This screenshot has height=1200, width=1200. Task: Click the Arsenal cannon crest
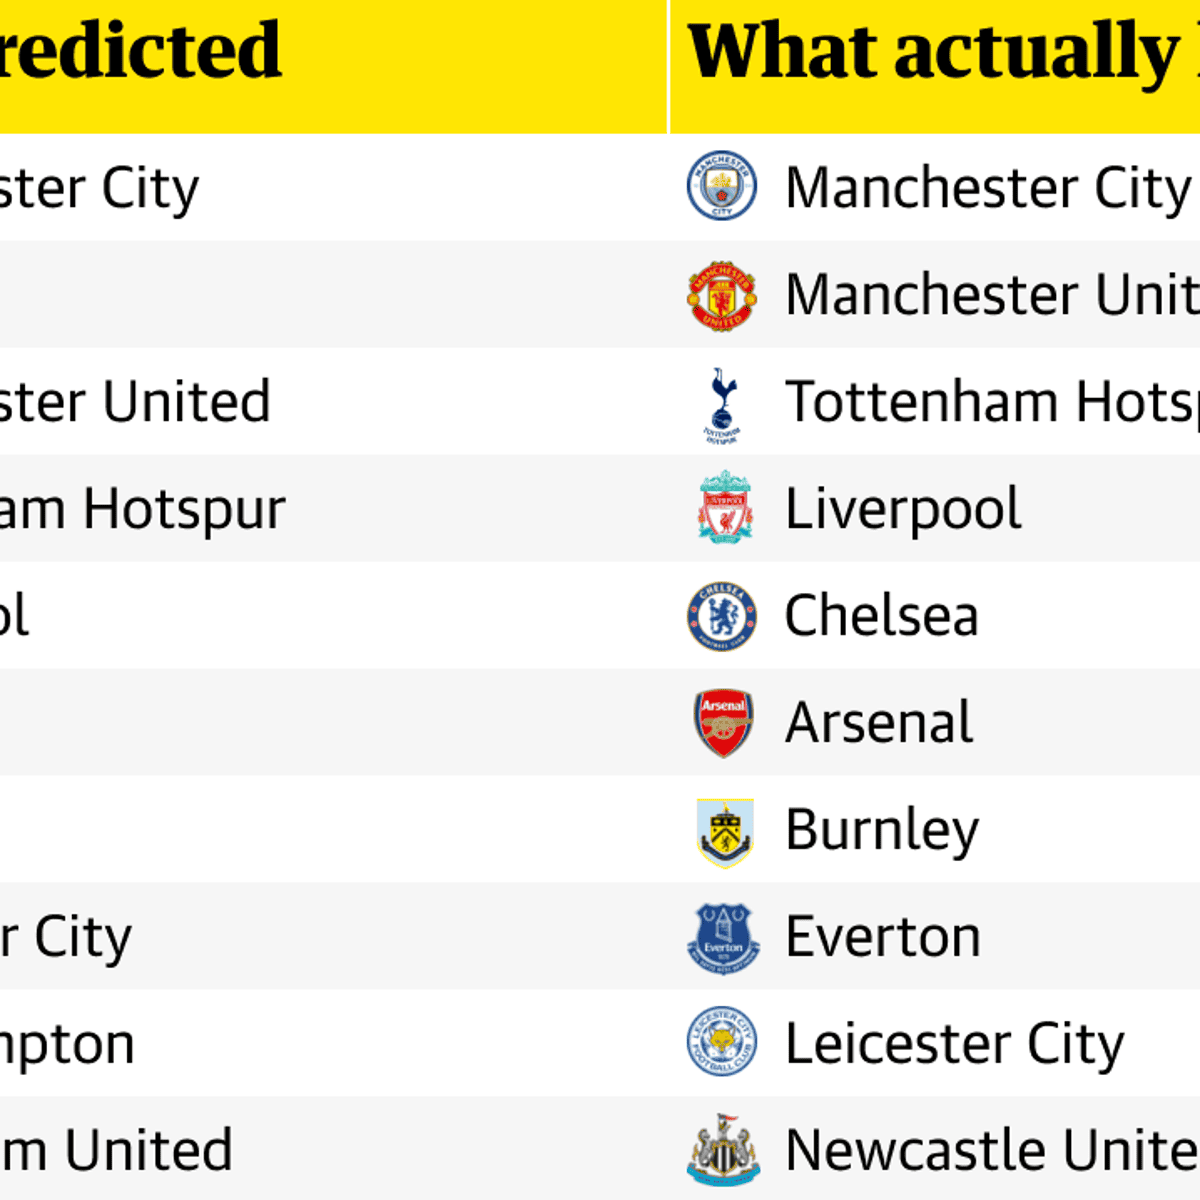pos(724,722)
